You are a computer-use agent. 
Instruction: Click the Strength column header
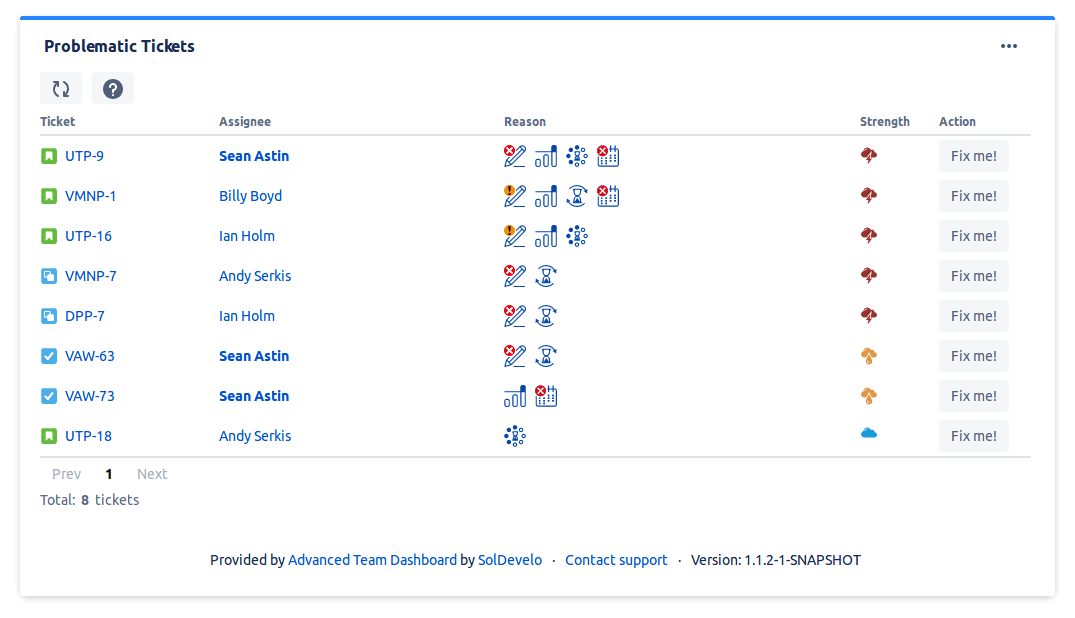click(884, 121)
